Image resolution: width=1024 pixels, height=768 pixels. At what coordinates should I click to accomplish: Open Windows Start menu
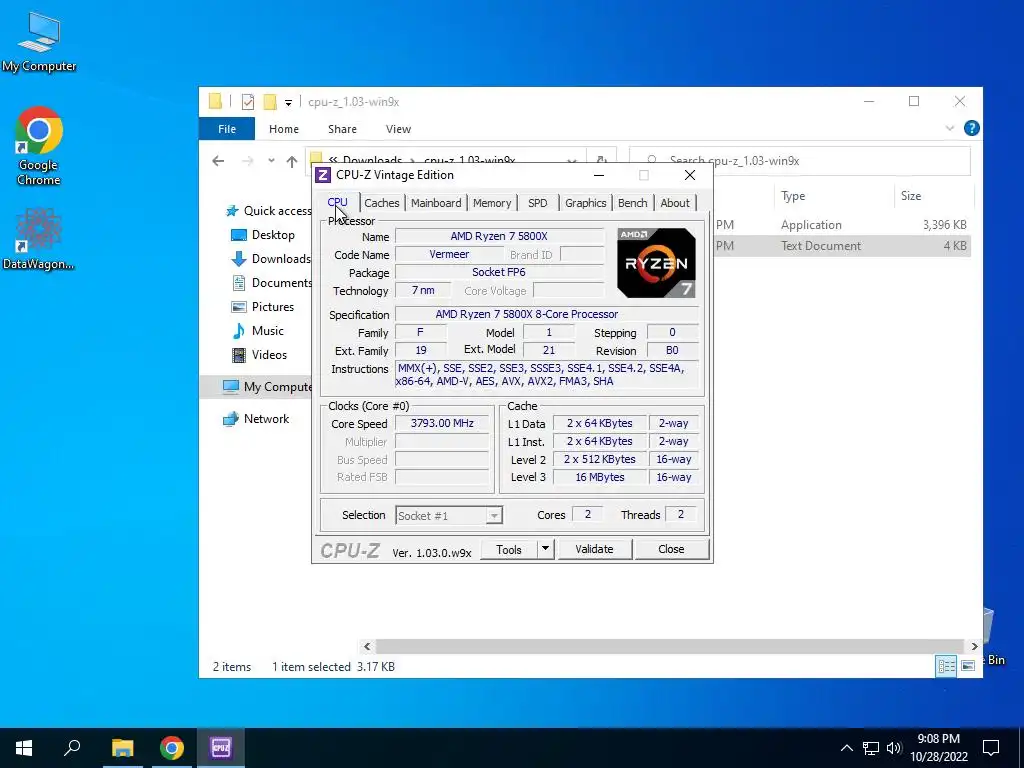click(24, 748)
